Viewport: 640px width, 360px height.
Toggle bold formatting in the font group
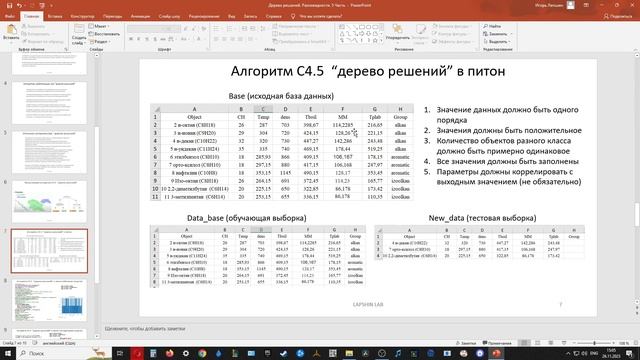131,39
